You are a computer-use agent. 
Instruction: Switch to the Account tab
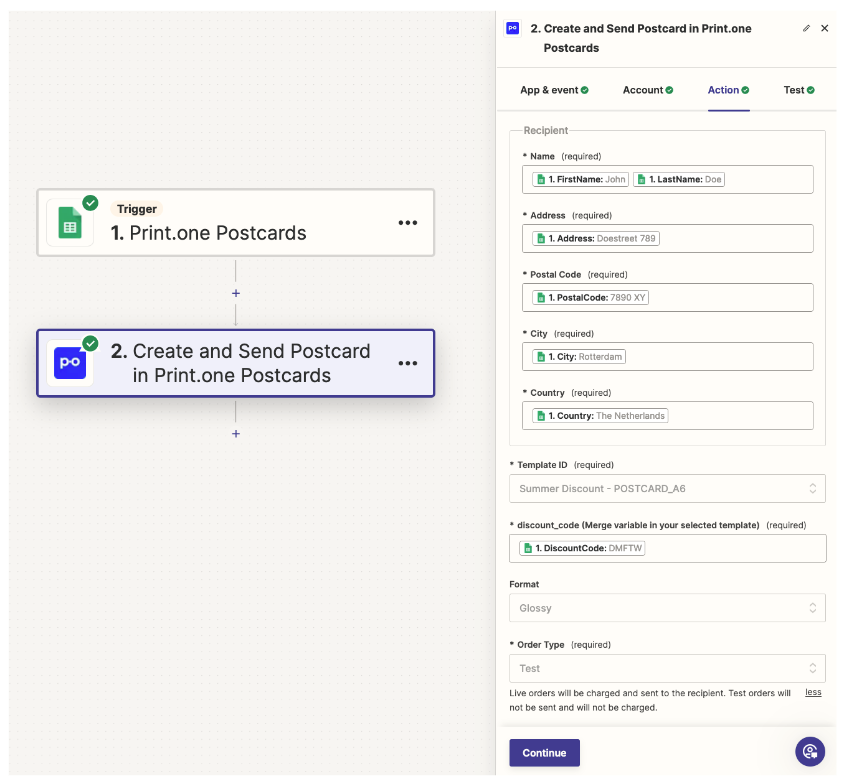[x=648, y=90]
